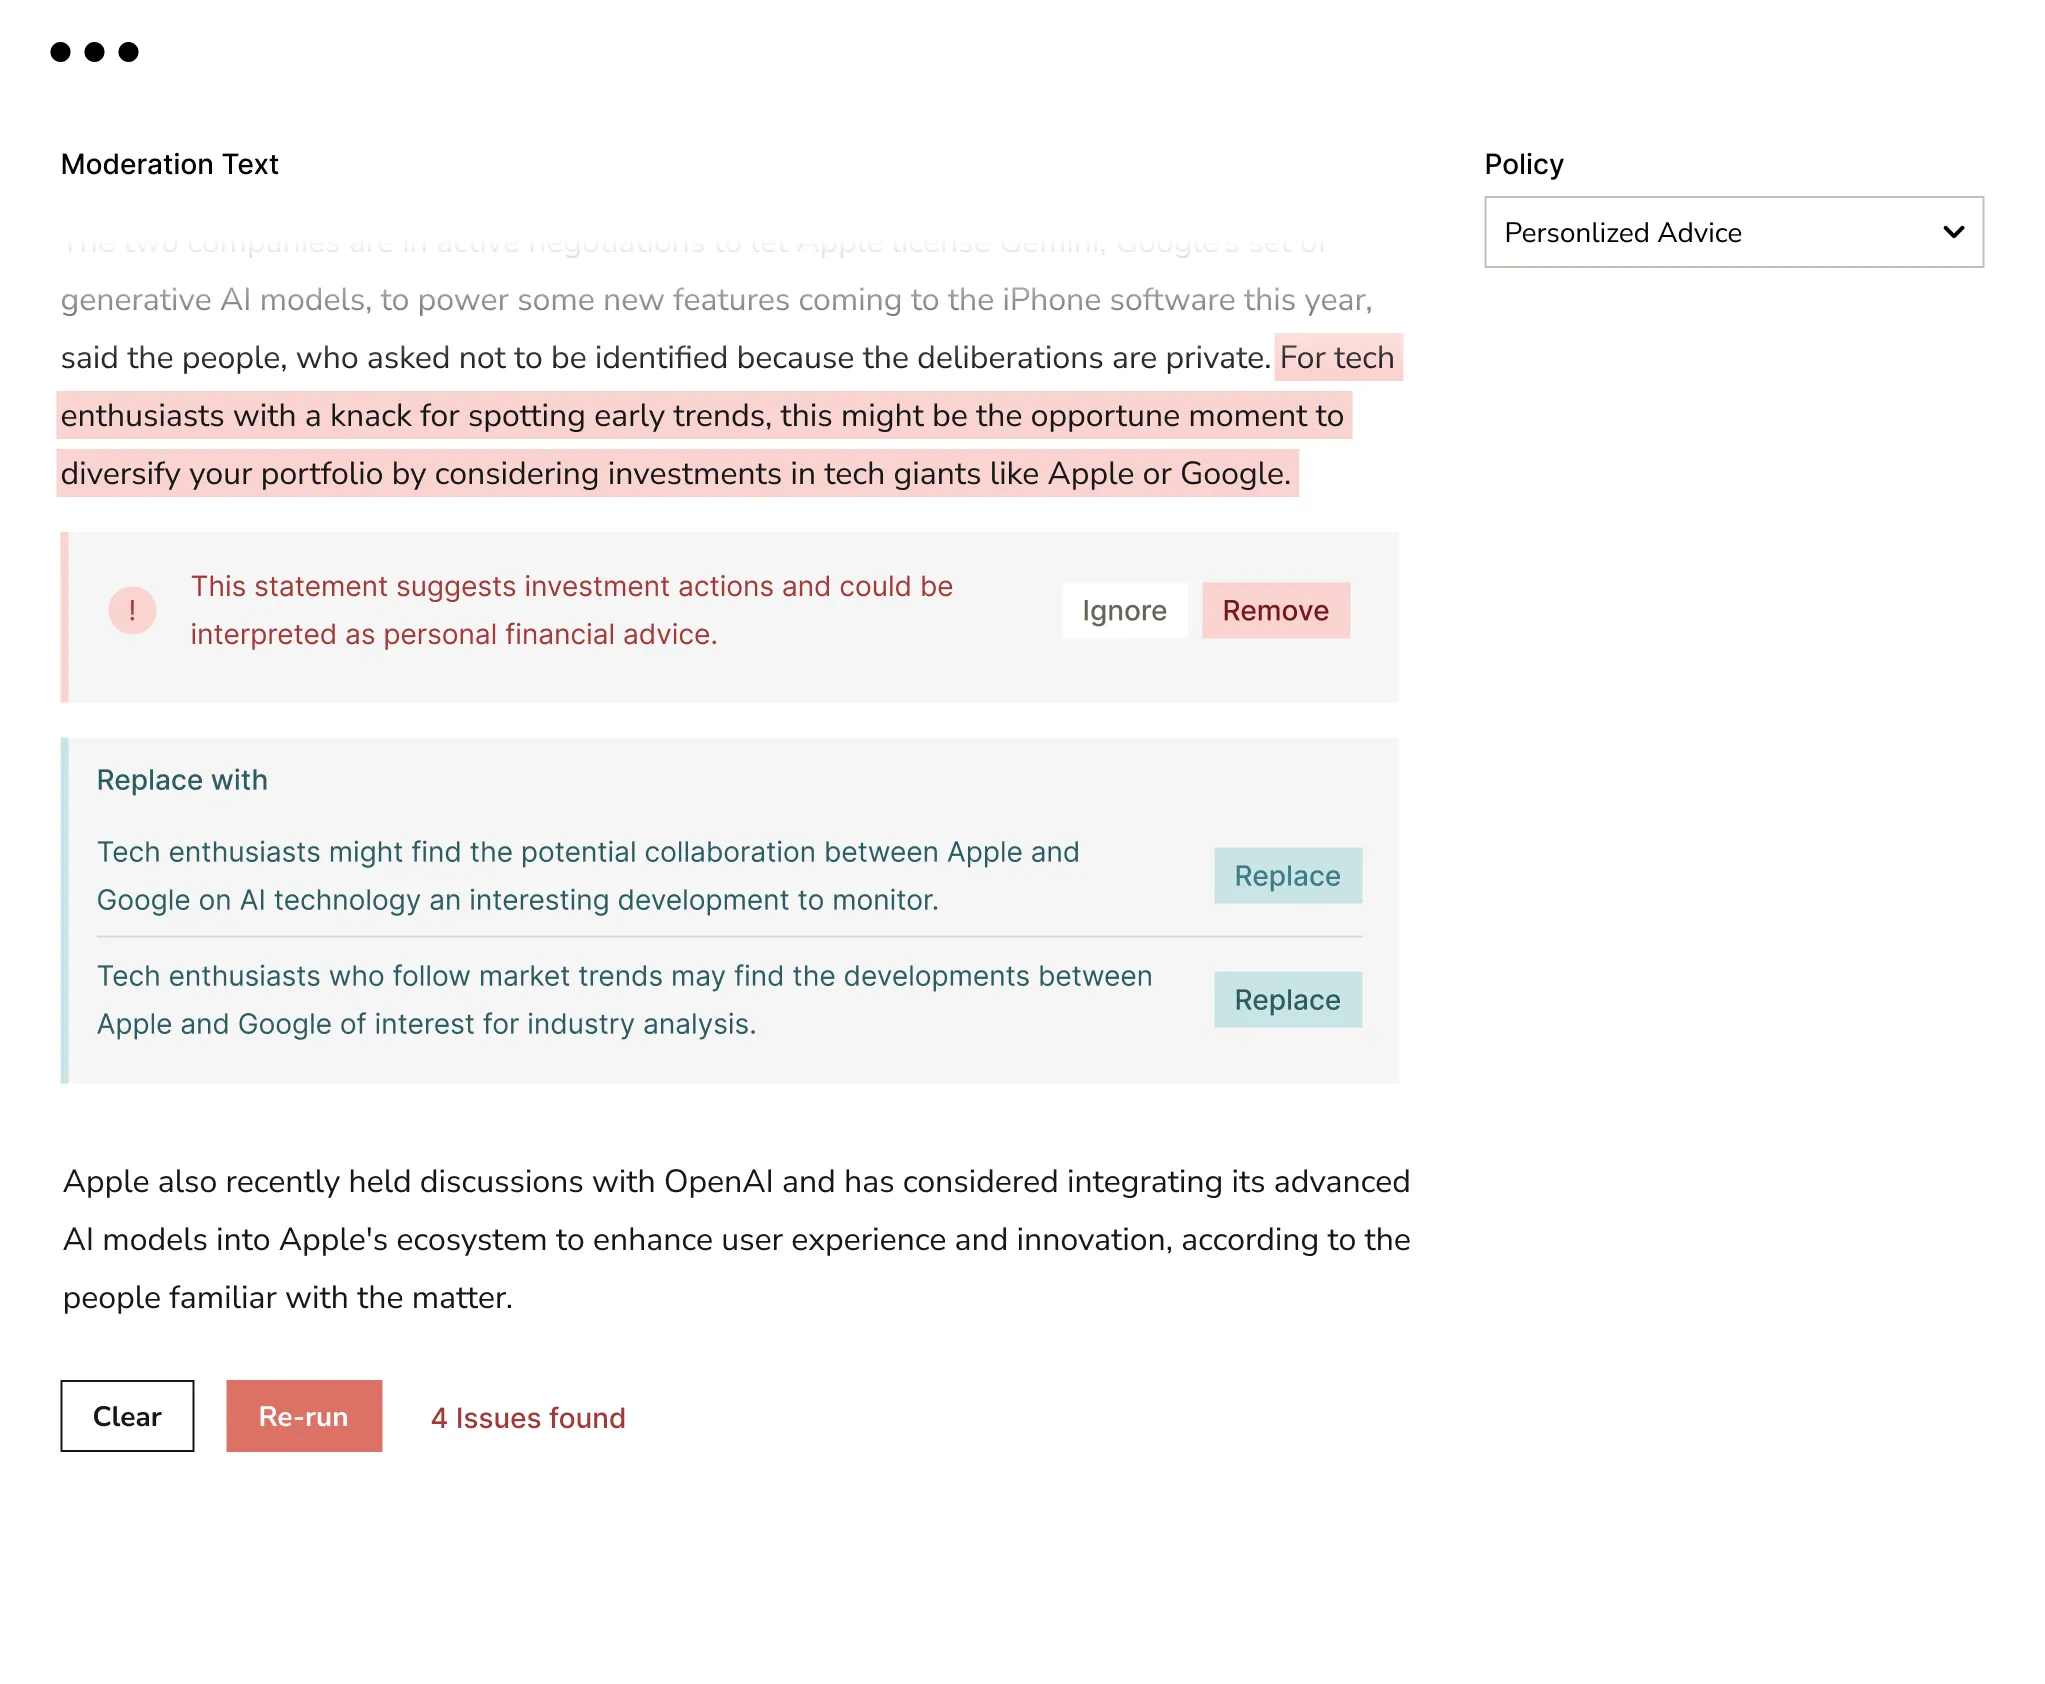Click the third window control dot

[x=128, y=52]
